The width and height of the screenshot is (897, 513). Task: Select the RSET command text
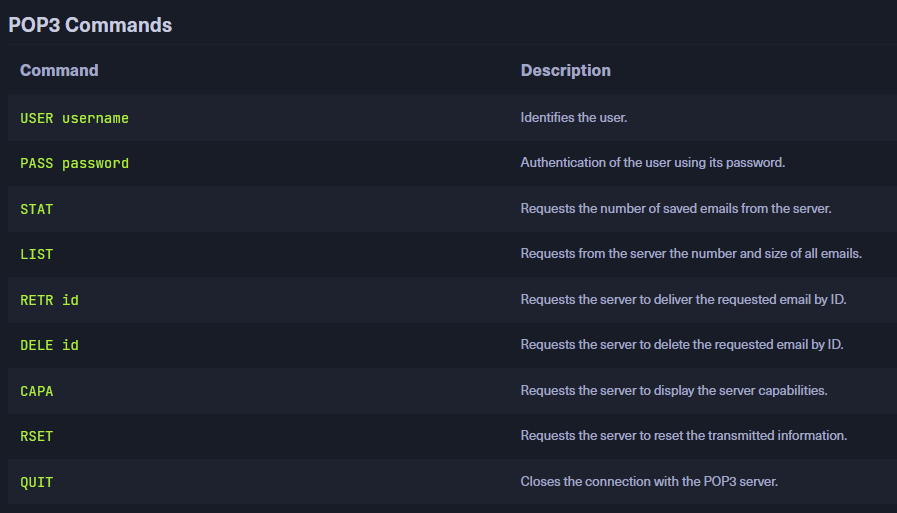click(37, 436)
